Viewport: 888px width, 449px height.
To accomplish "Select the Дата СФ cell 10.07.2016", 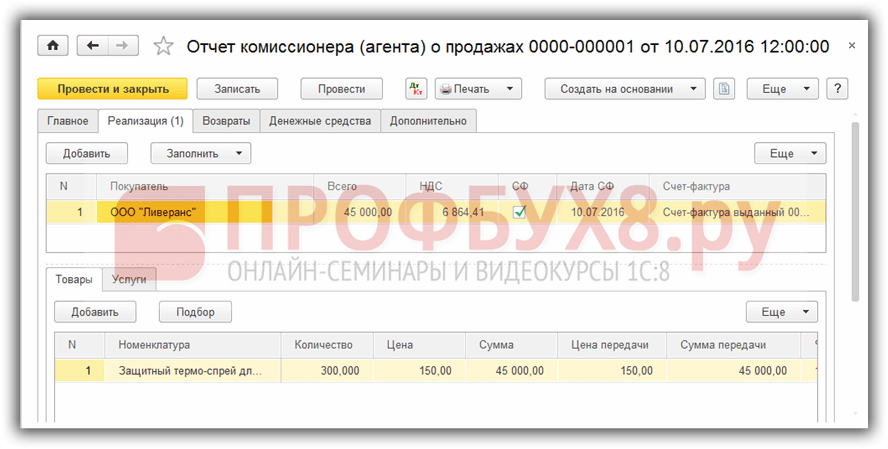I will pos(603,212).
